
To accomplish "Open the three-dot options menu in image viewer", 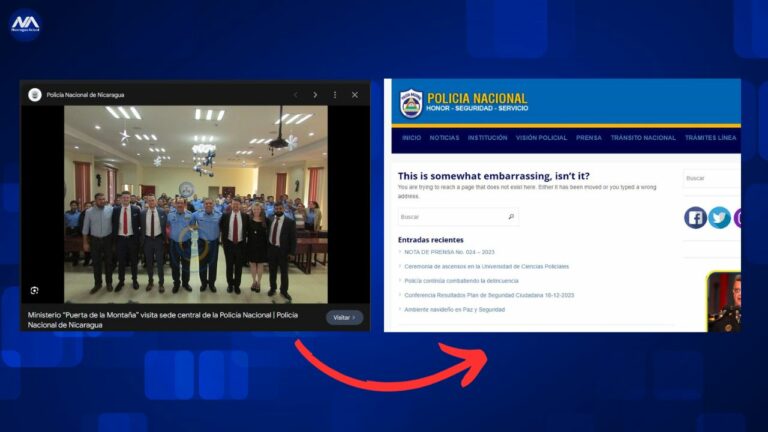I will [335, 95].
